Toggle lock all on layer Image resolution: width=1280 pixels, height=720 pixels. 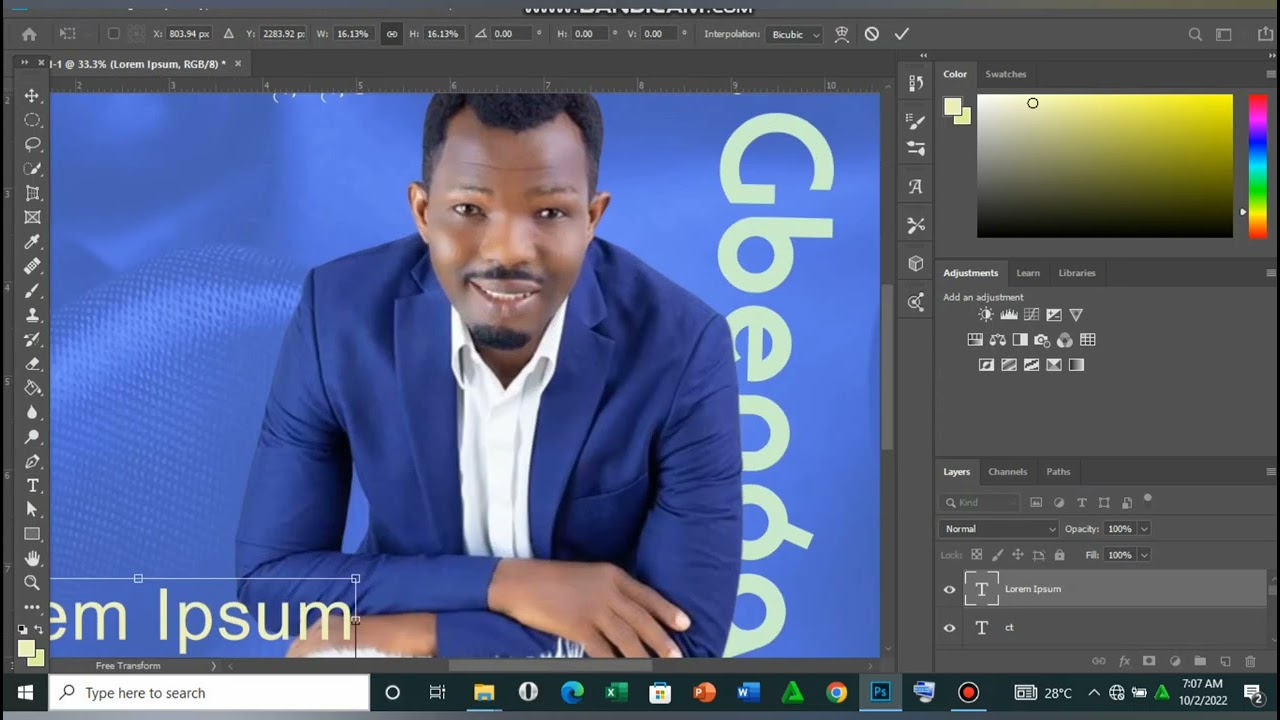click(1059, 555)
